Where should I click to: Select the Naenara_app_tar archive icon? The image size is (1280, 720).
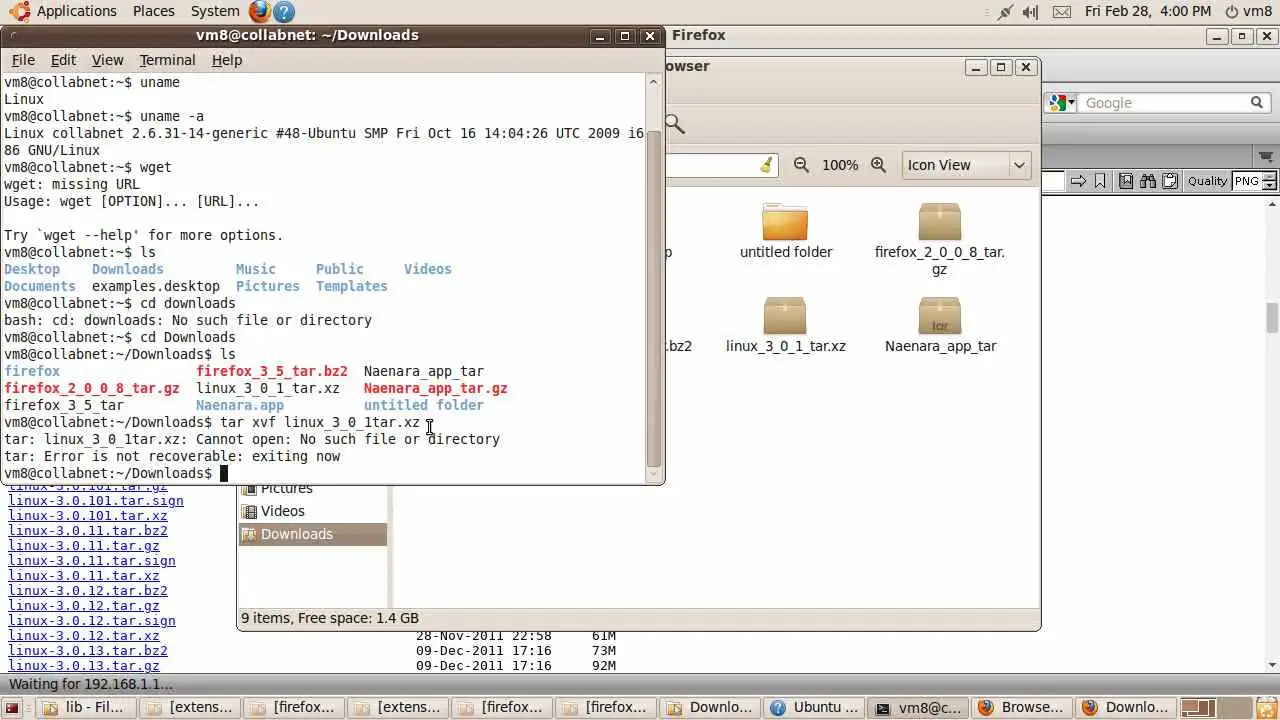(x=940, y=315)
